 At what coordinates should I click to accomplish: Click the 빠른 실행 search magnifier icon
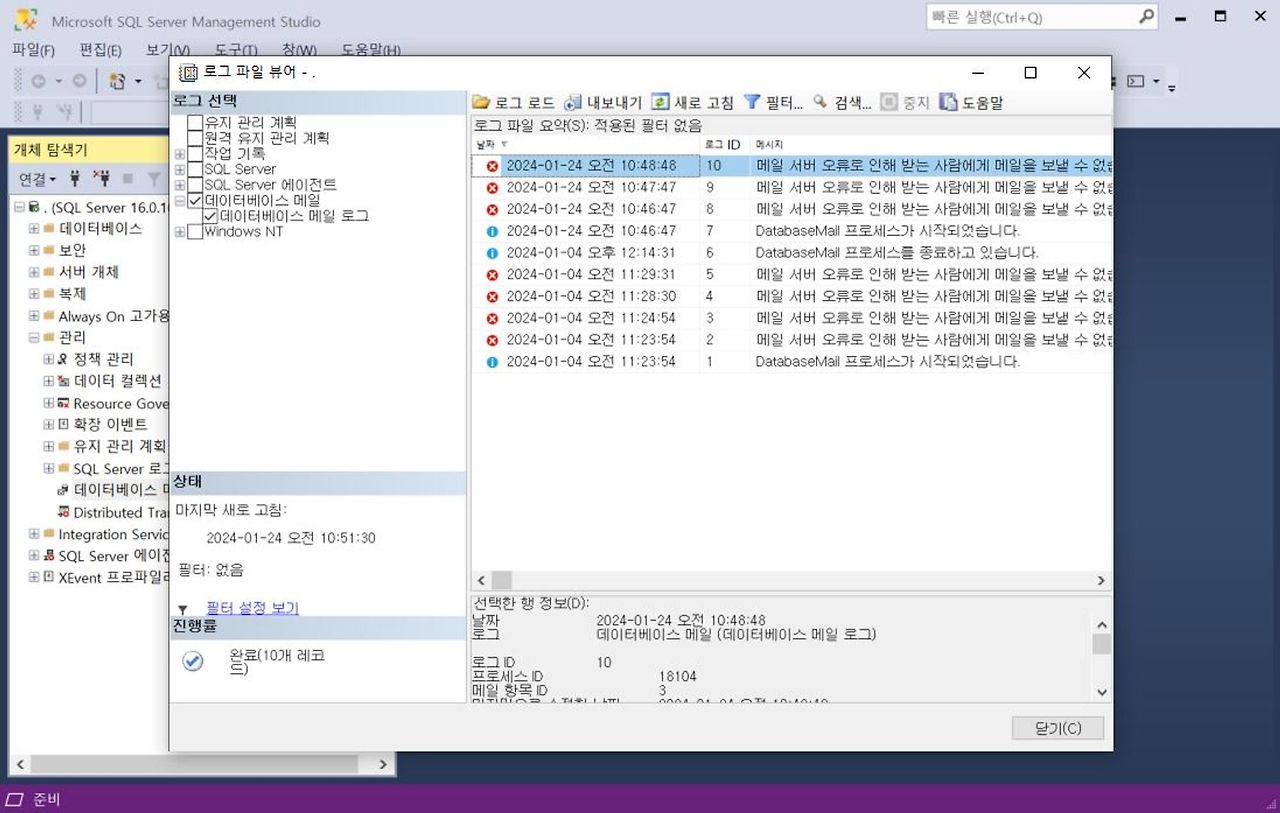point(1146,17)
